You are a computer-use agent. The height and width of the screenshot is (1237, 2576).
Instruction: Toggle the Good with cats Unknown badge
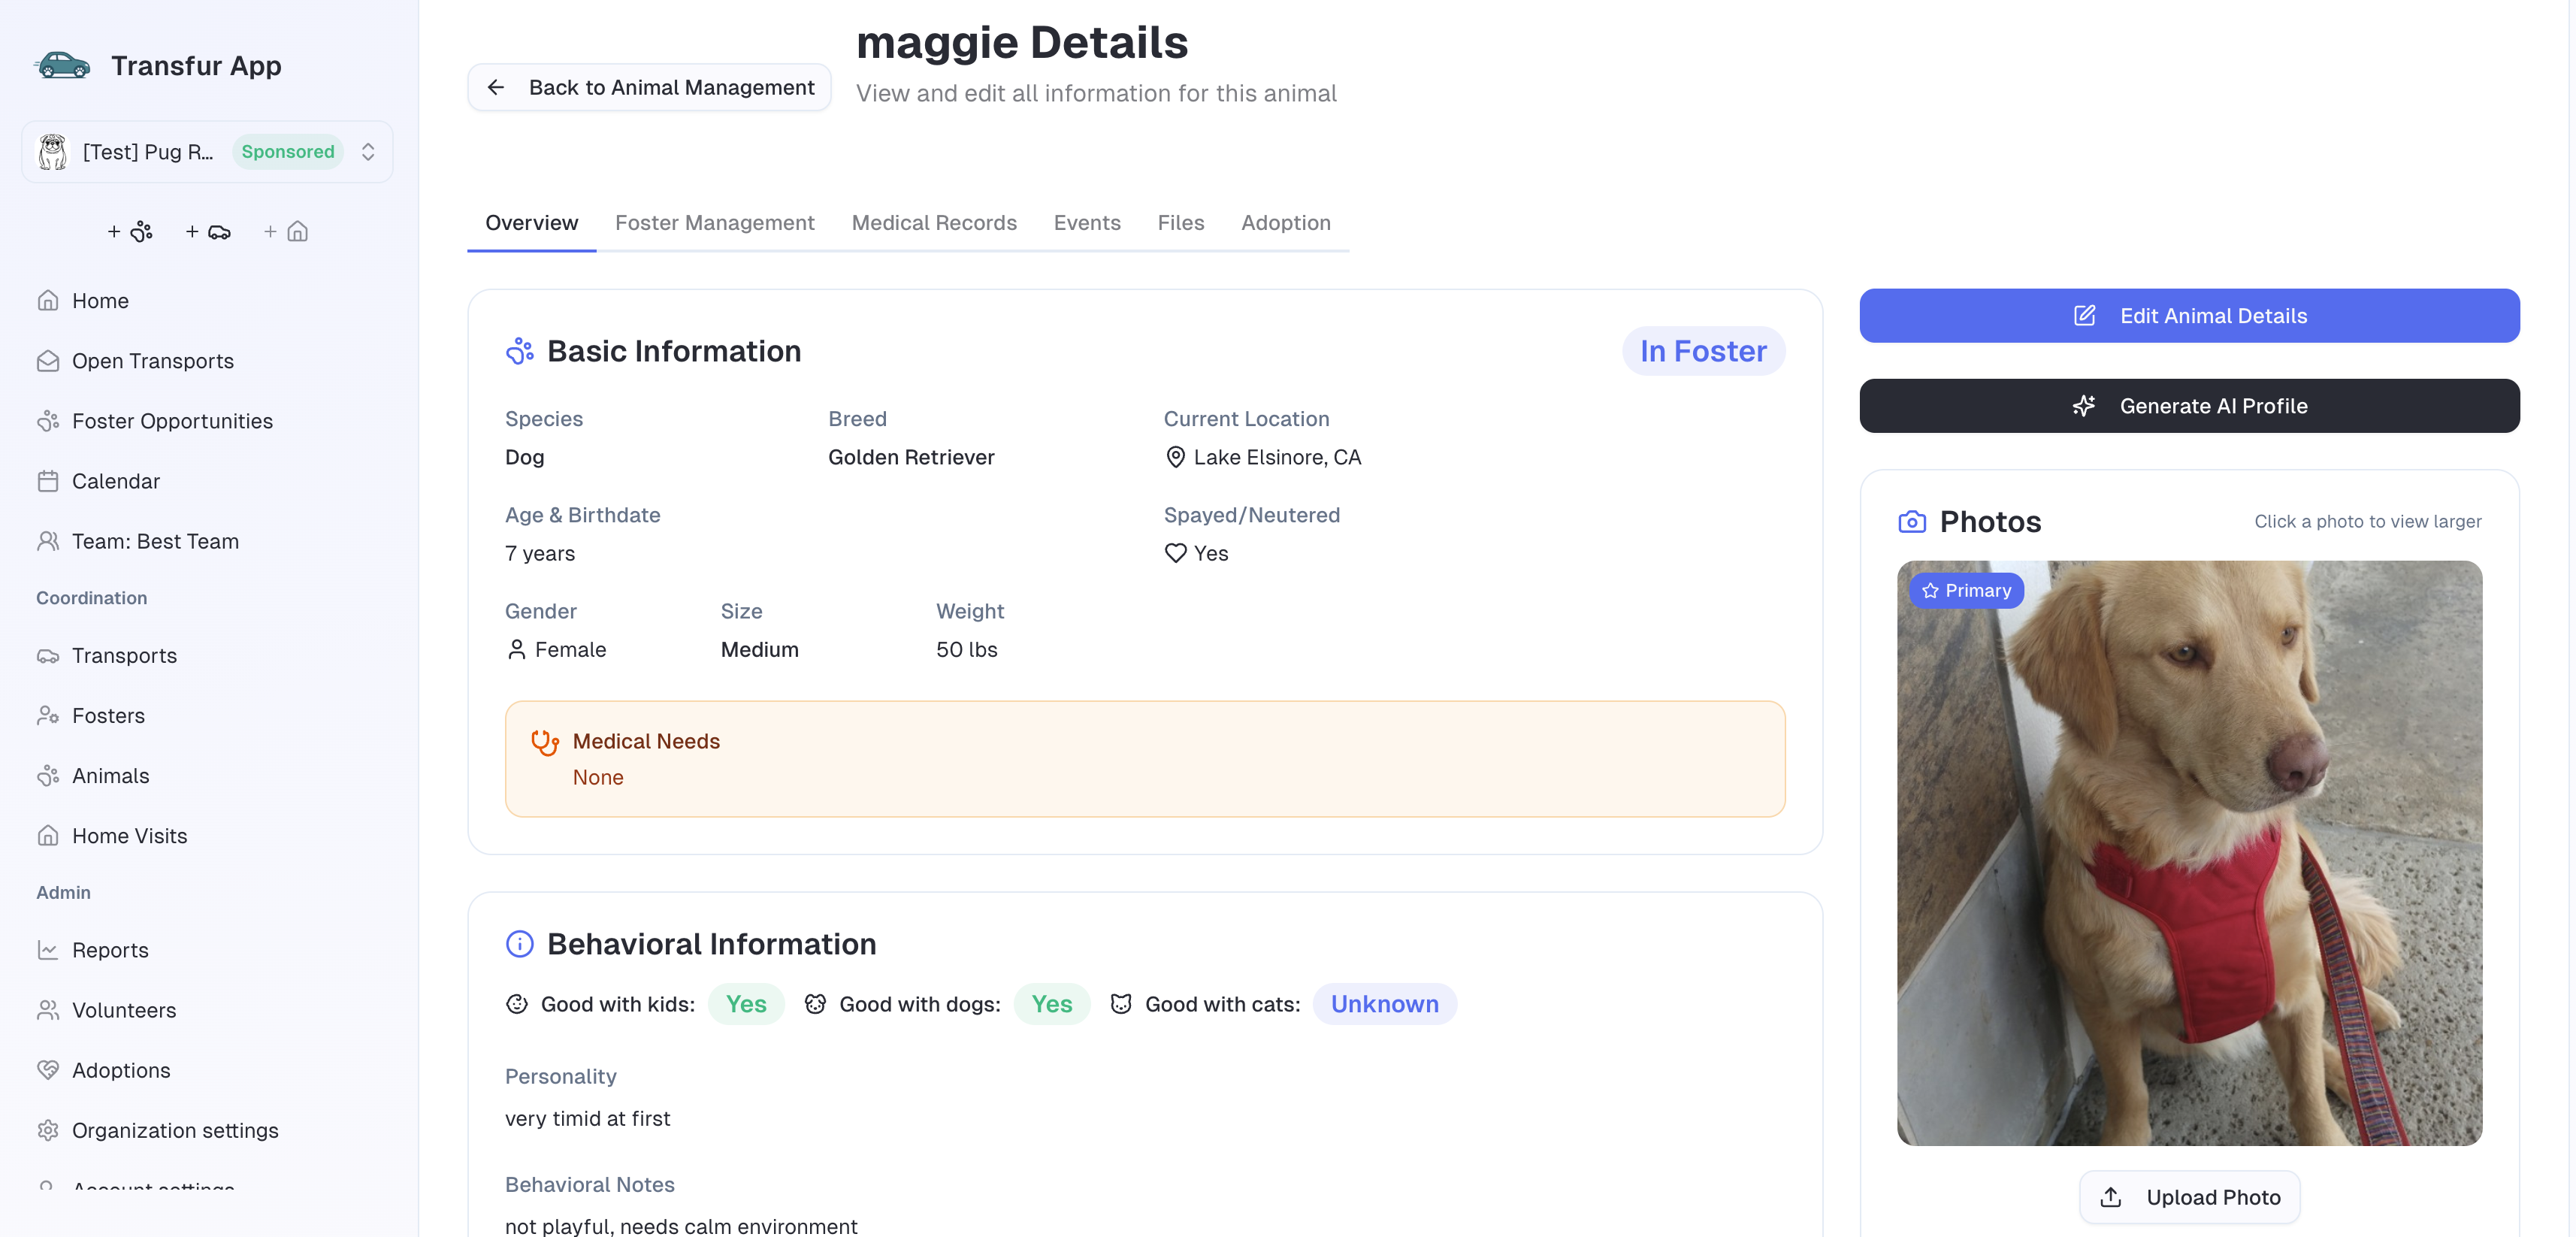tap(1384, 1004)
